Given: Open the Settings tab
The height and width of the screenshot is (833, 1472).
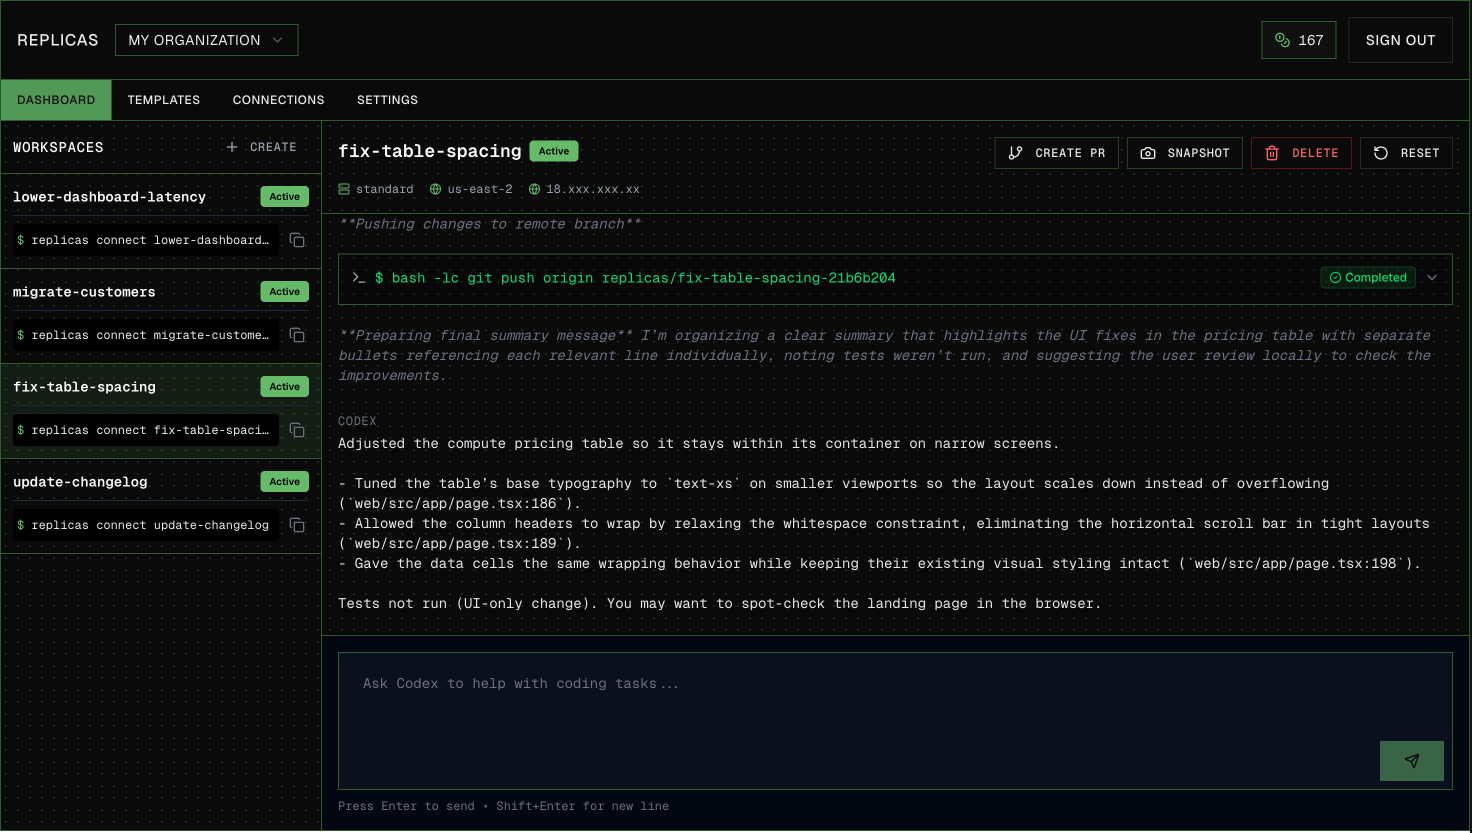Looking at the screenshot, I should point(387,100).
